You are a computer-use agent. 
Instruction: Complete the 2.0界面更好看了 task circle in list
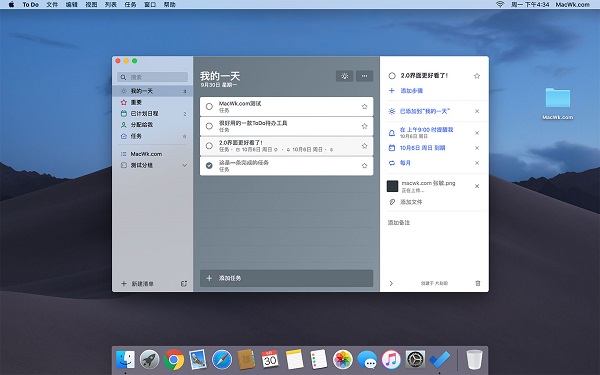tap(209, 146)
